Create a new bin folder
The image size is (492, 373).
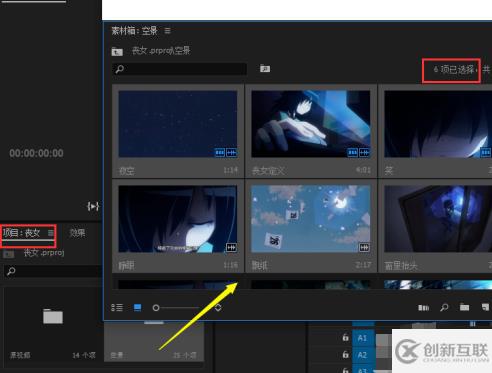click(x=464, y=307)
